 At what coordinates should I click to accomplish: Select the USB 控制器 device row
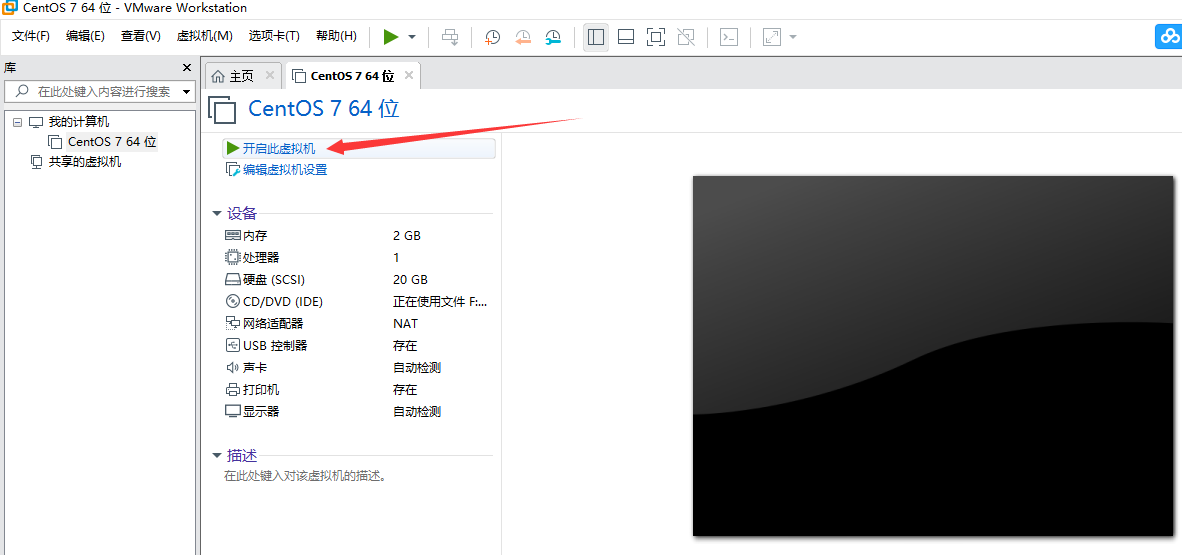click(358, 345)
